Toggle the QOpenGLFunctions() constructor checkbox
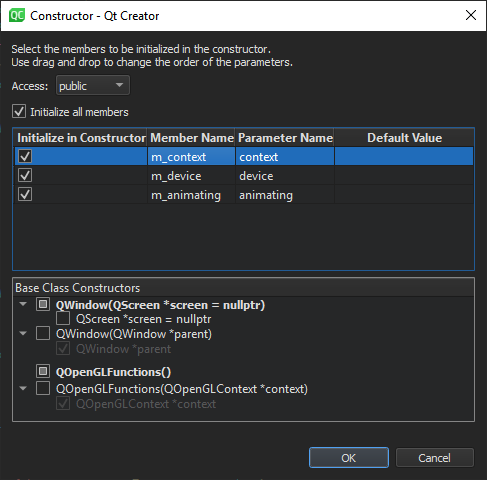Viewport: 487px width, 480px height. [43, 371]
